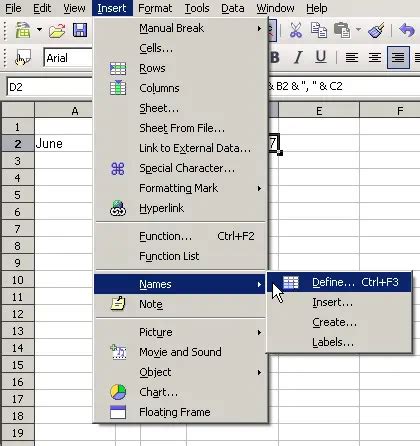
Task: Choose Link to External Data...
Action: pyautogui.click(x=180, y=148)
